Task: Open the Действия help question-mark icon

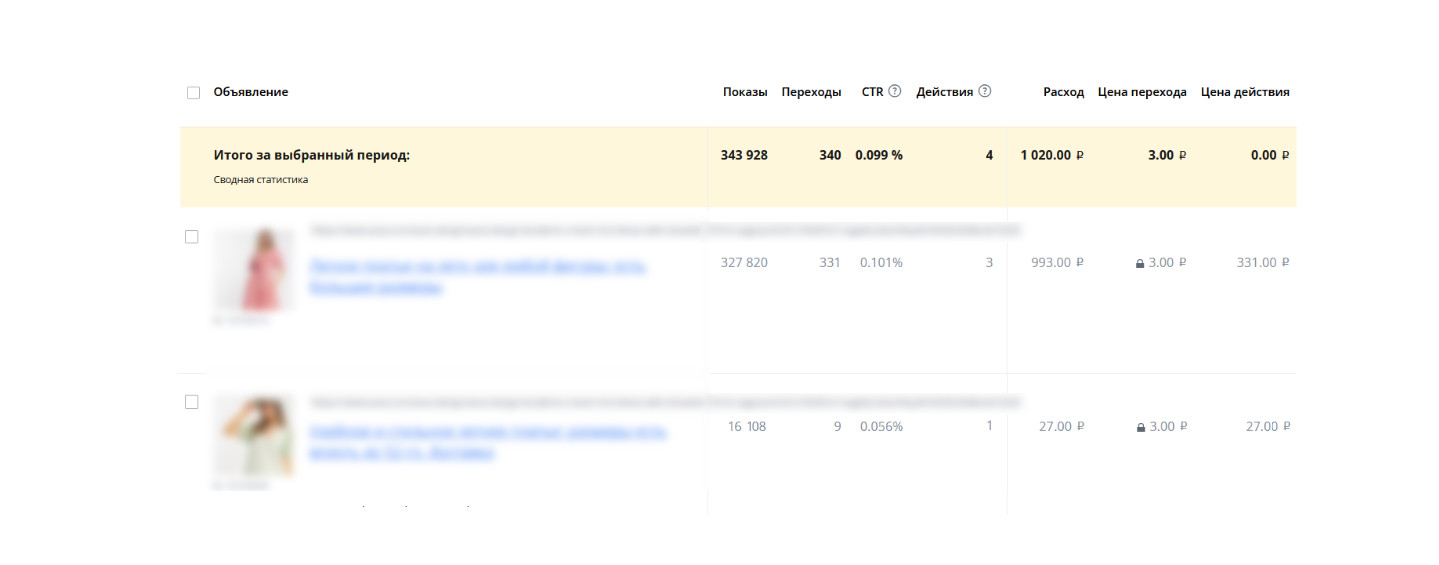Action: 985,91
